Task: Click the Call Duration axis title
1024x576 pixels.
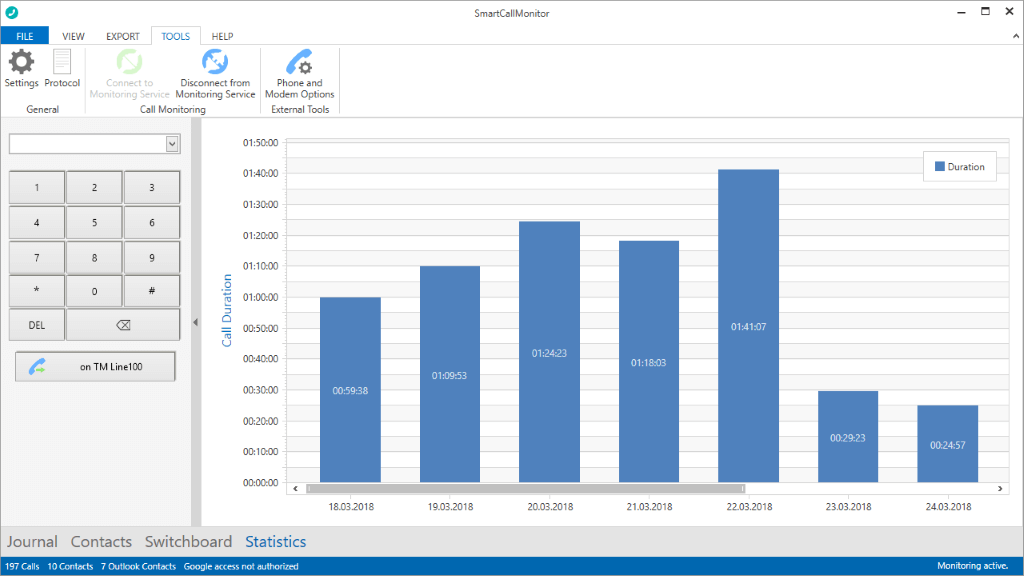Action: (227, 310)
